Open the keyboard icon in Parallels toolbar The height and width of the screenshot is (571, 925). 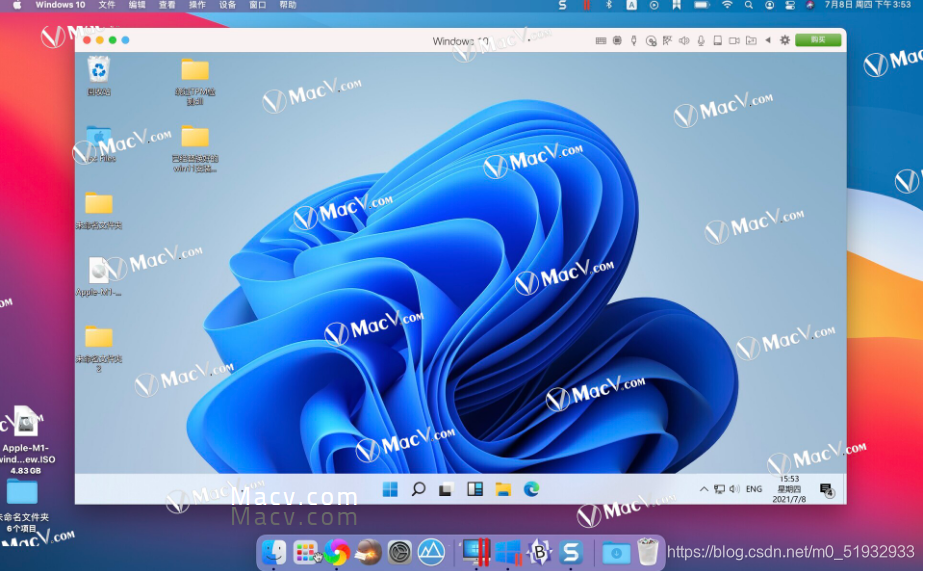(601, 41)
